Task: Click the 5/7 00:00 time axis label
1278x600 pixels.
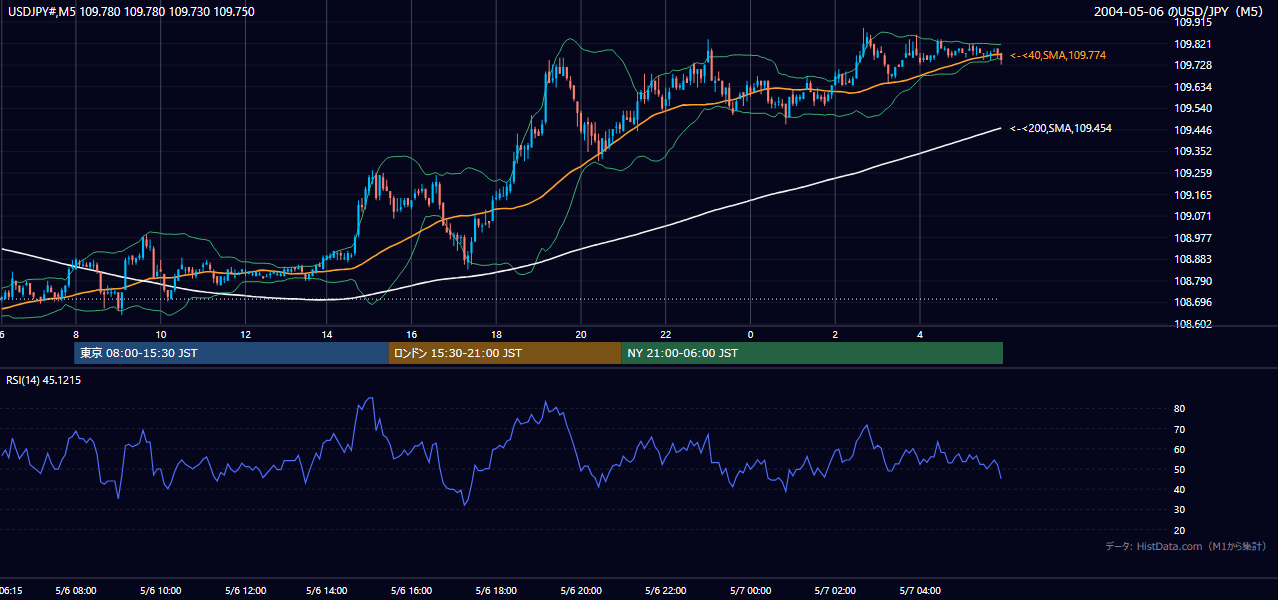Action: pyautogui.click(x=751, y=591)
